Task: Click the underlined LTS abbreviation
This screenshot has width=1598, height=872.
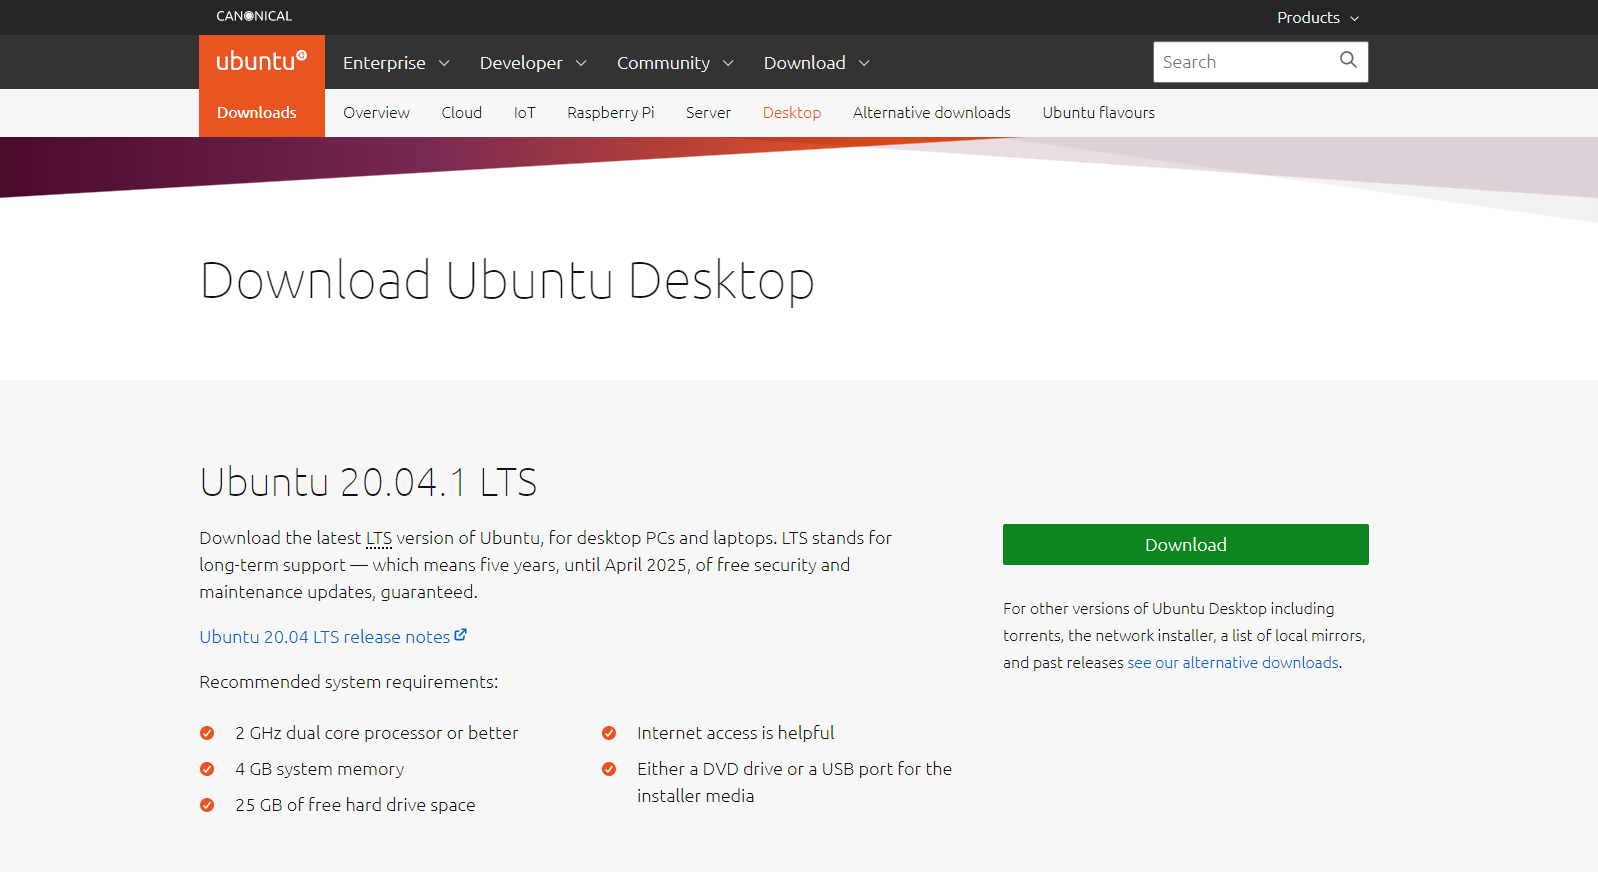Action: point(379,538)
